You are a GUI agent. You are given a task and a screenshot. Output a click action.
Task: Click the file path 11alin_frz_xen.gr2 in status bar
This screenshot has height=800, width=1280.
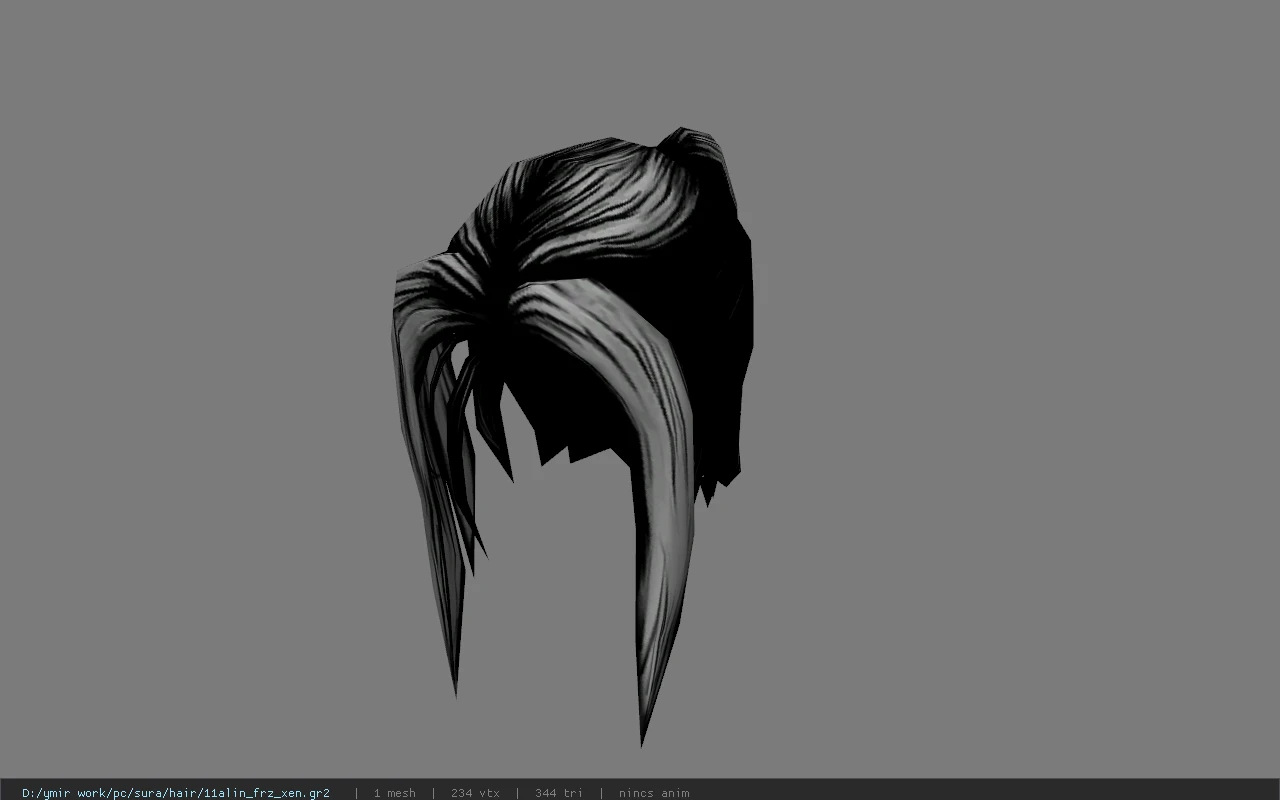176,793
